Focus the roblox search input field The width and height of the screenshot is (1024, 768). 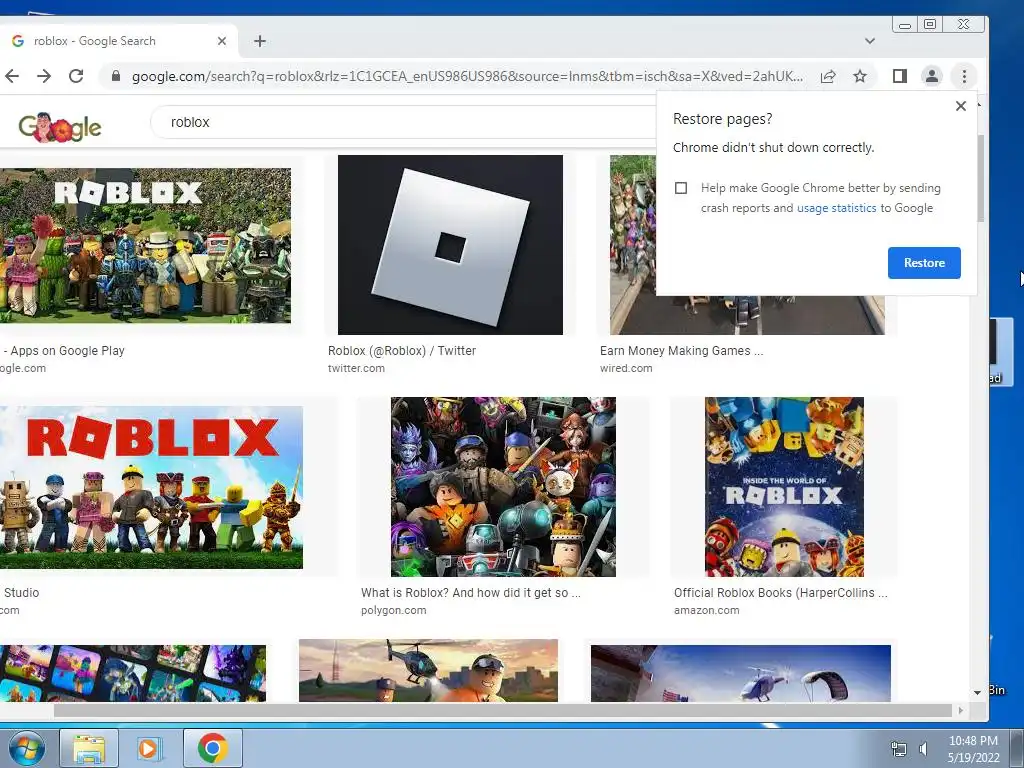pyautogui.click(x=405, y=122)
